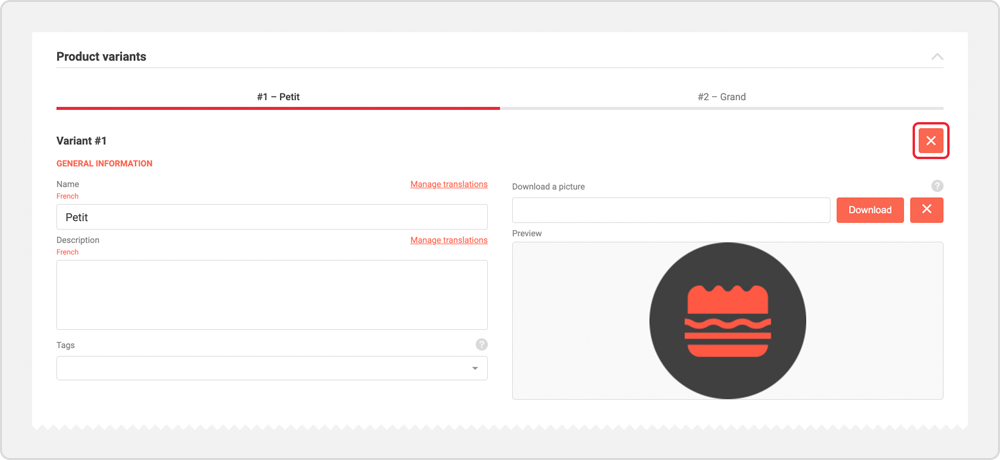Switch to the #2 – Grand tab
The height and width of the screenshot is (460, 1000).
[721, 97]
